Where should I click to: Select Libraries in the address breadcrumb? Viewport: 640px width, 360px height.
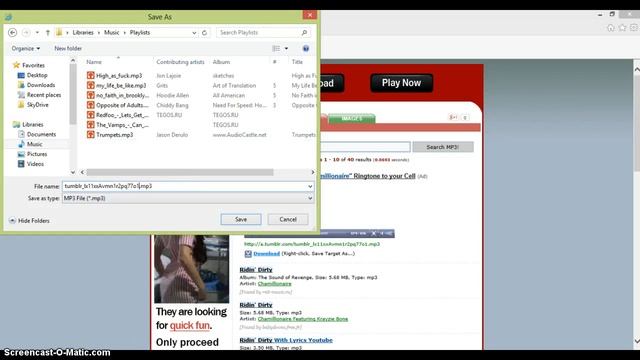coord(83,32)
